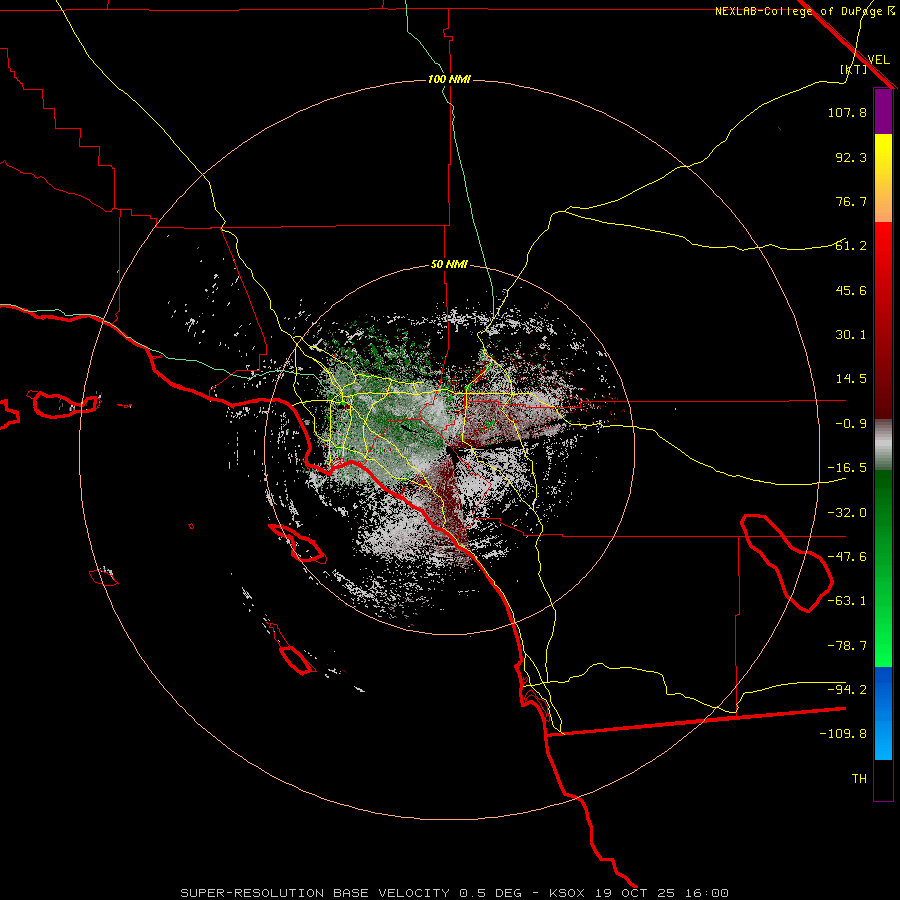900x900 pixels.
Task: Click the Salton Sea outline on the map
Action: pos(786,562)
